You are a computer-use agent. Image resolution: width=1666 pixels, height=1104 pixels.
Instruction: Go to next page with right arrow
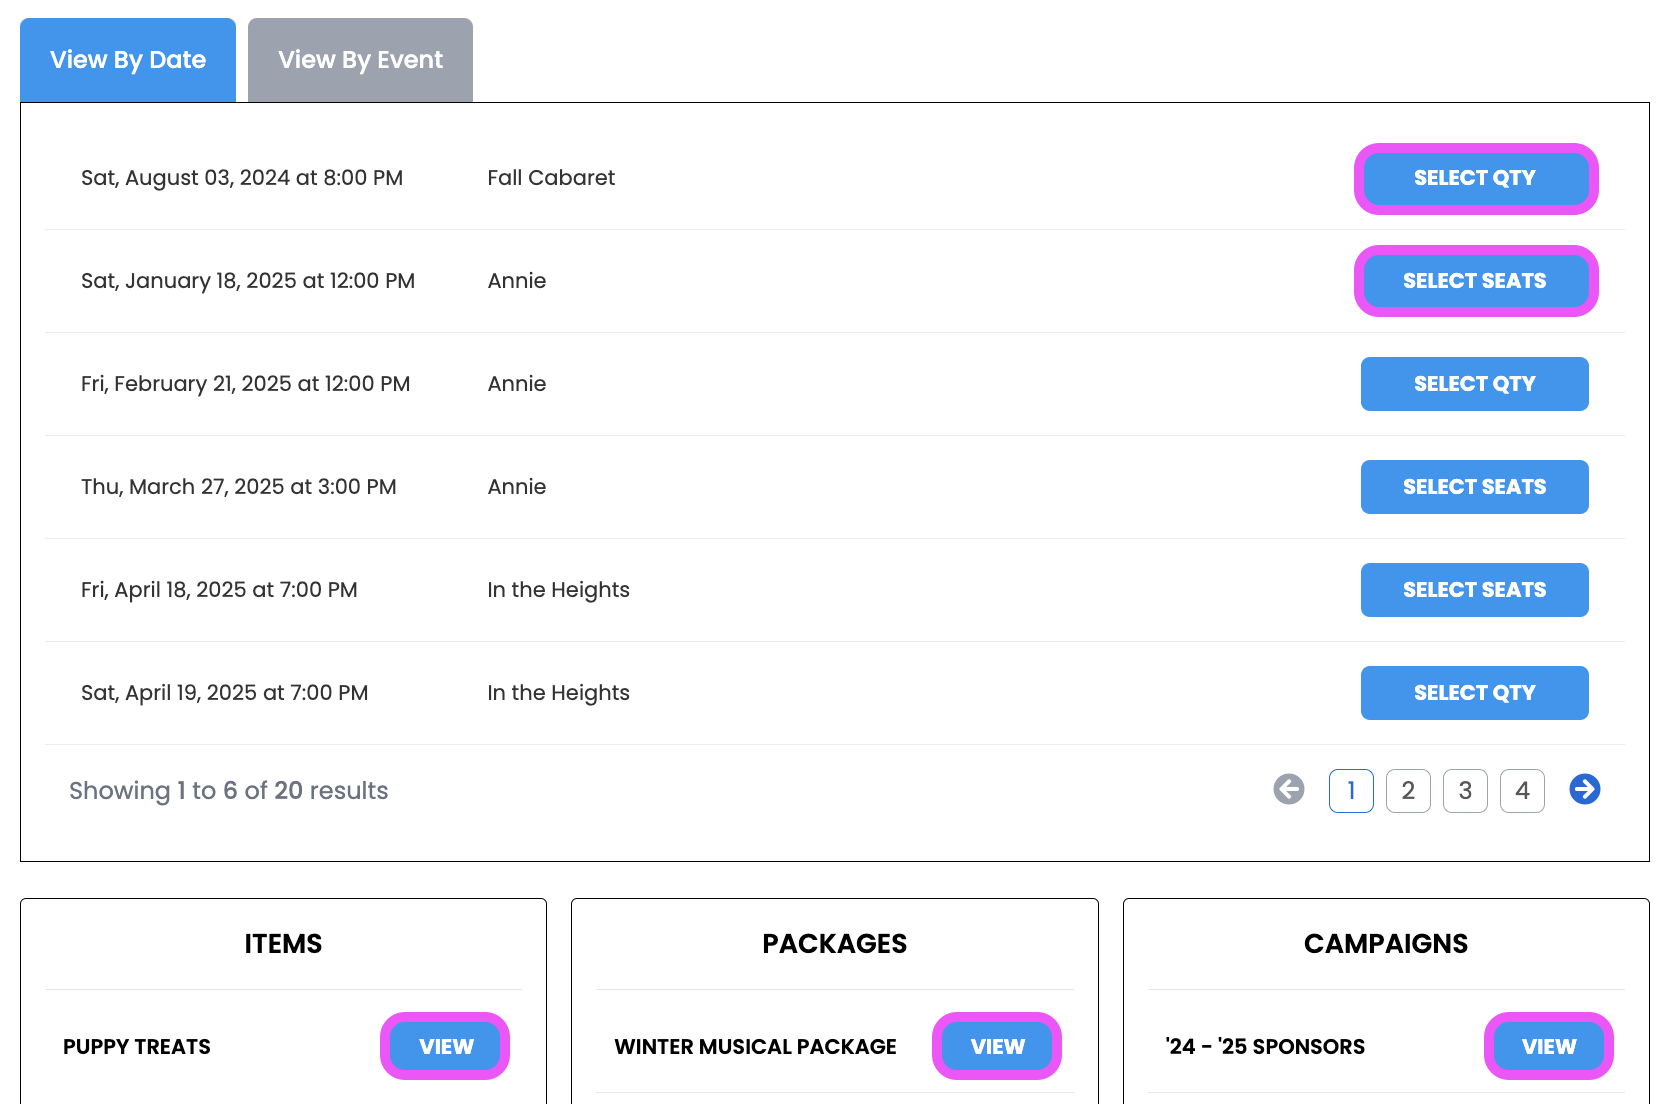point(1585,790)
